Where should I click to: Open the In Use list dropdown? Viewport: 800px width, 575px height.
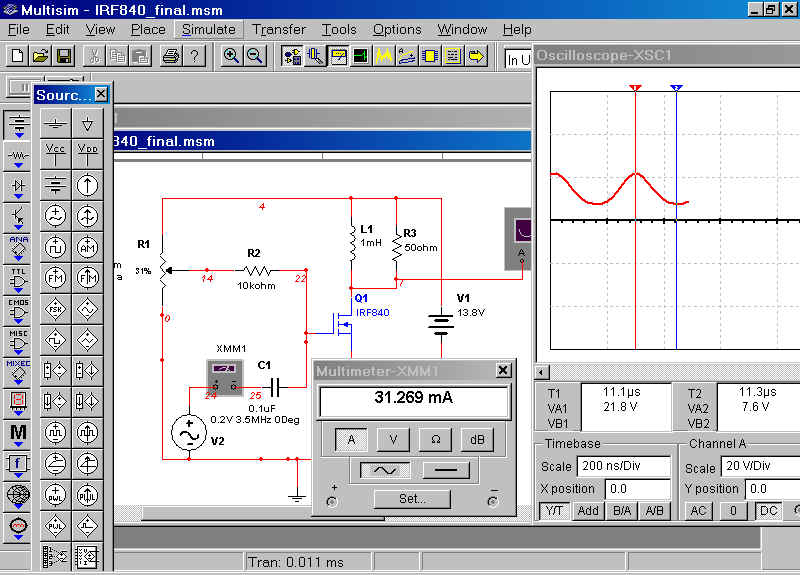[518, 59]
